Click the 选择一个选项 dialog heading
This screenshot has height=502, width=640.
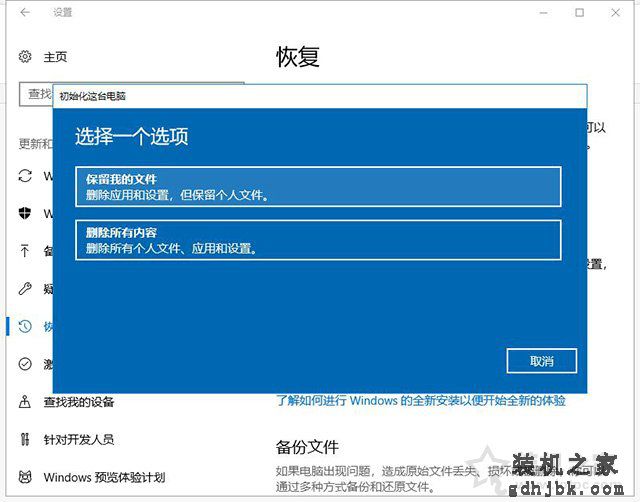pyautogui.click(x=131, y=136)
